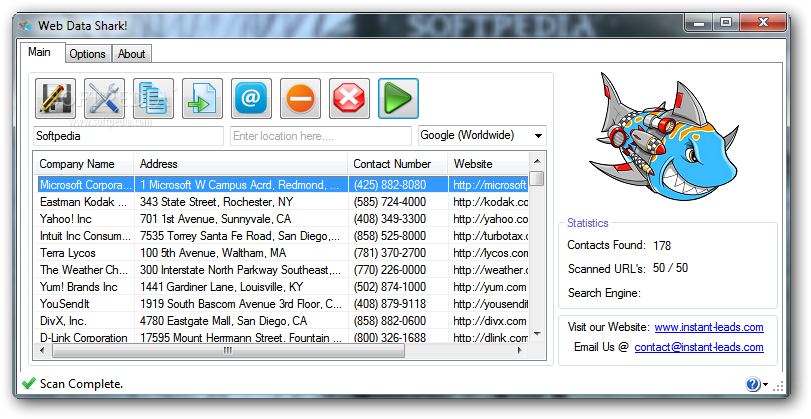811x419 pixels.
Task: Click the Web Data Shark title bar icon
Action: (x=25, y=25)
